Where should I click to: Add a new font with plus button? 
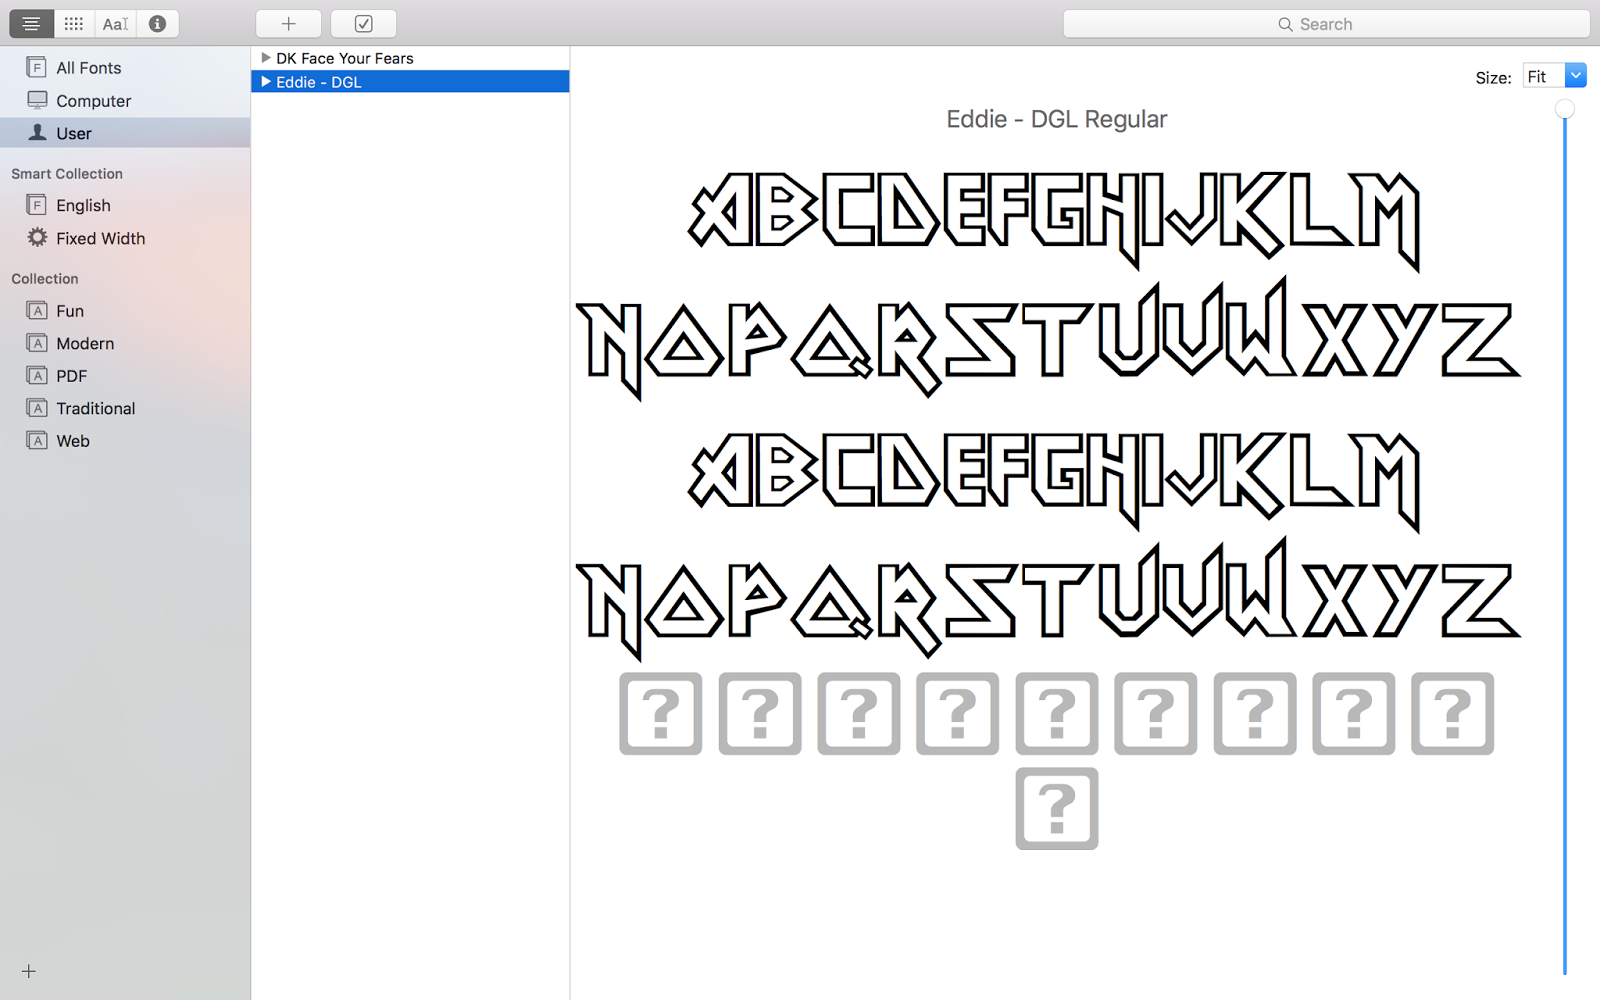point(289,24)
